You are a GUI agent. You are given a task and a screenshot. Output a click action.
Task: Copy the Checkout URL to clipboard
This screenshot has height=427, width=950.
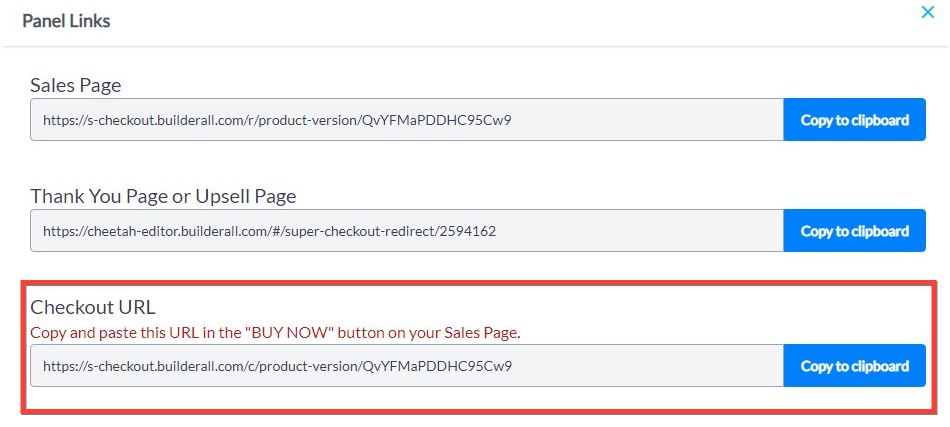click(854, 365)
